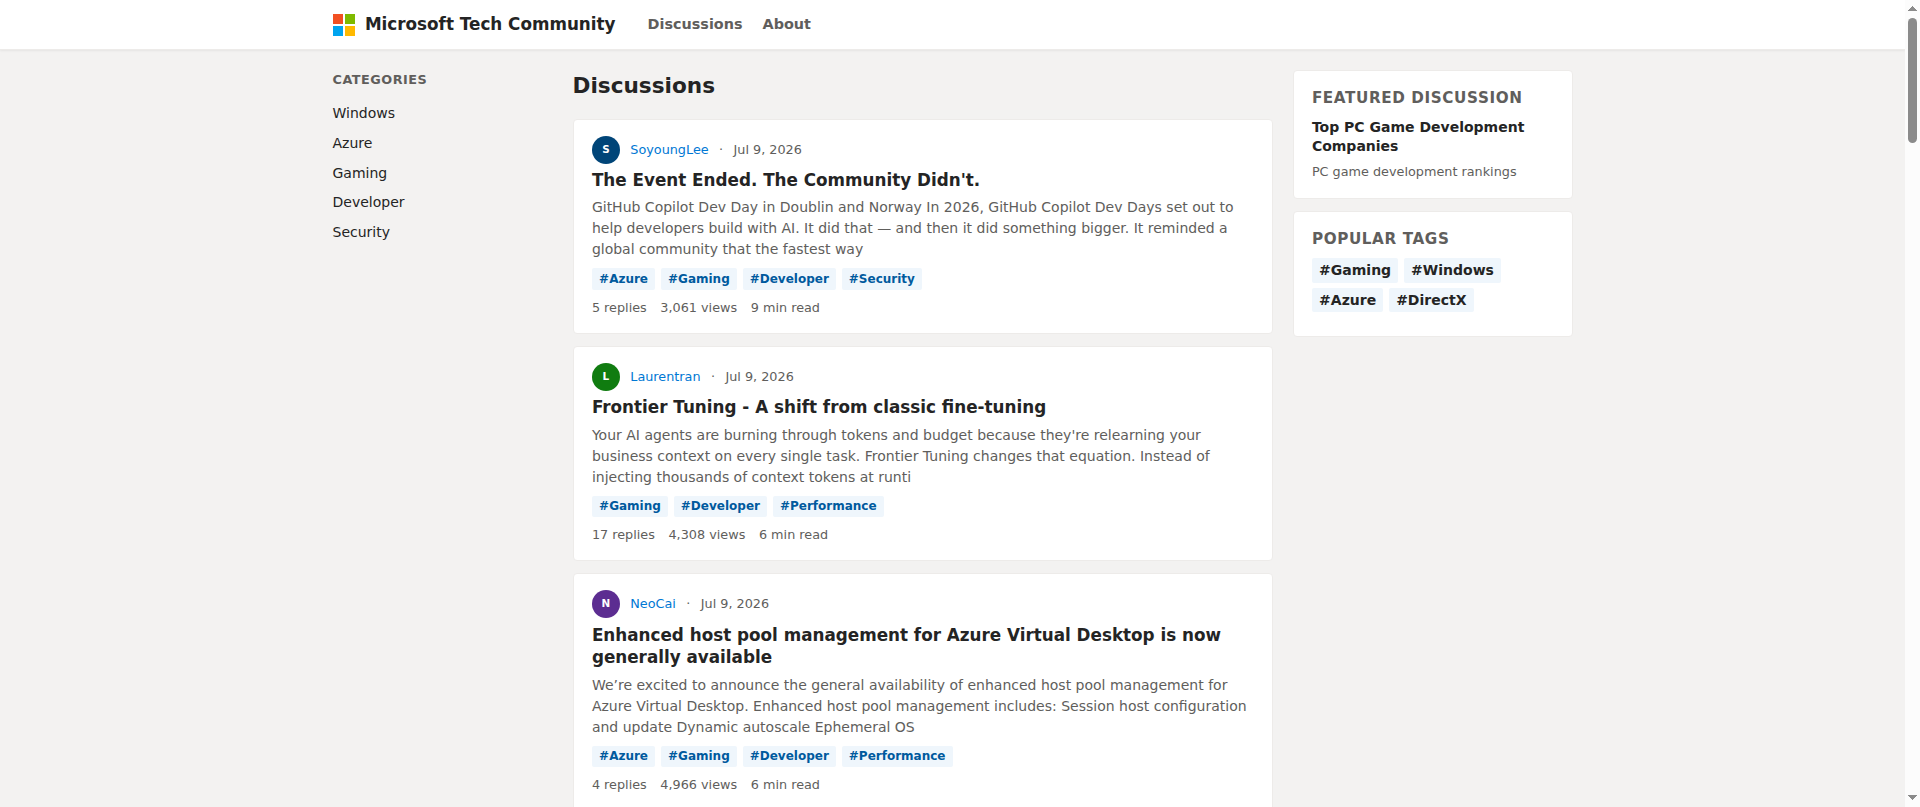The image size is (1920, 807).
Task: Select the Developer category
Action: coord(369,202)
